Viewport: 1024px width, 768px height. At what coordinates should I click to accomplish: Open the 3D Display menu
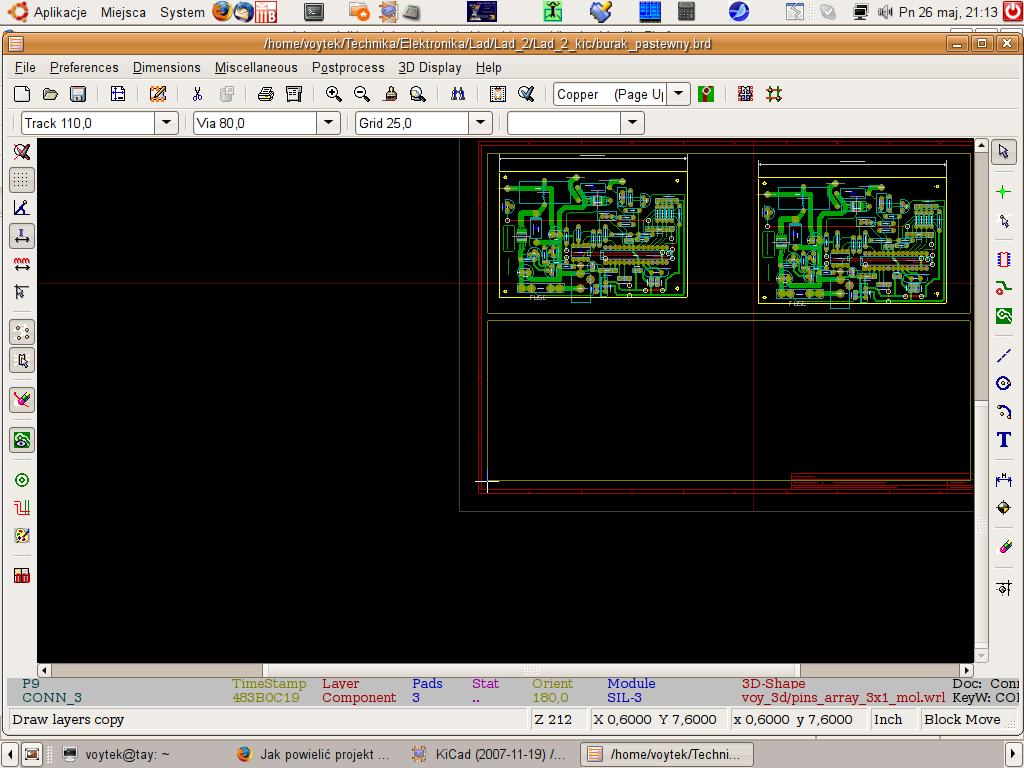430,67
